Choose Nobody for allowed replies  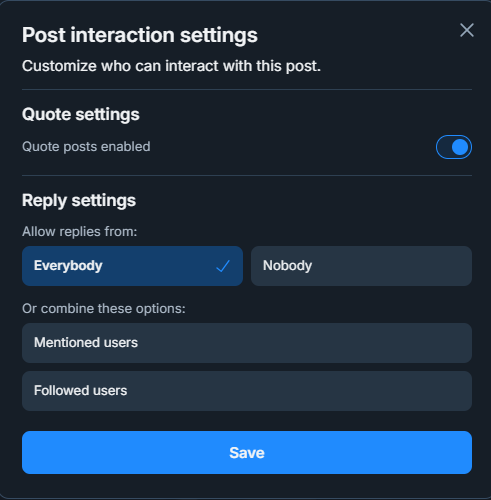click(361, 266)
